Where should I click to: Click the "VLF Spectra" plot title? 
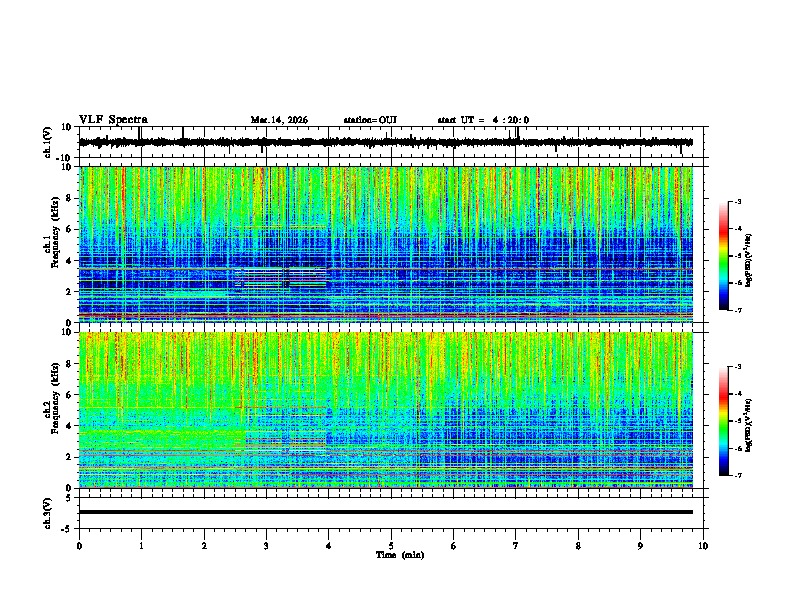click(x=113, y=120)
